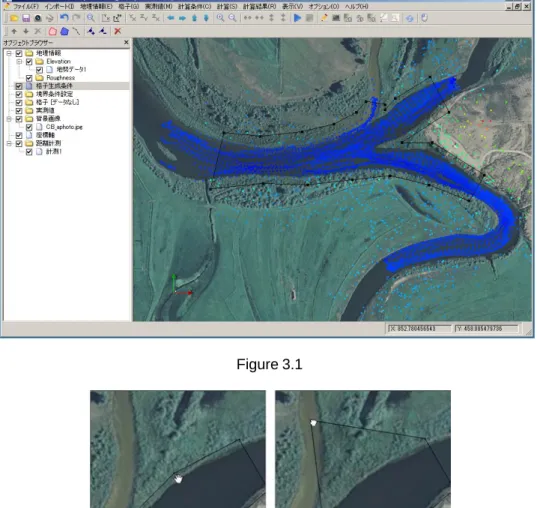Screen dimensions: 537x508
Task: Close the オブジェクトブラウザー panel
Action: pyautogui.click(x=126, y=42)
